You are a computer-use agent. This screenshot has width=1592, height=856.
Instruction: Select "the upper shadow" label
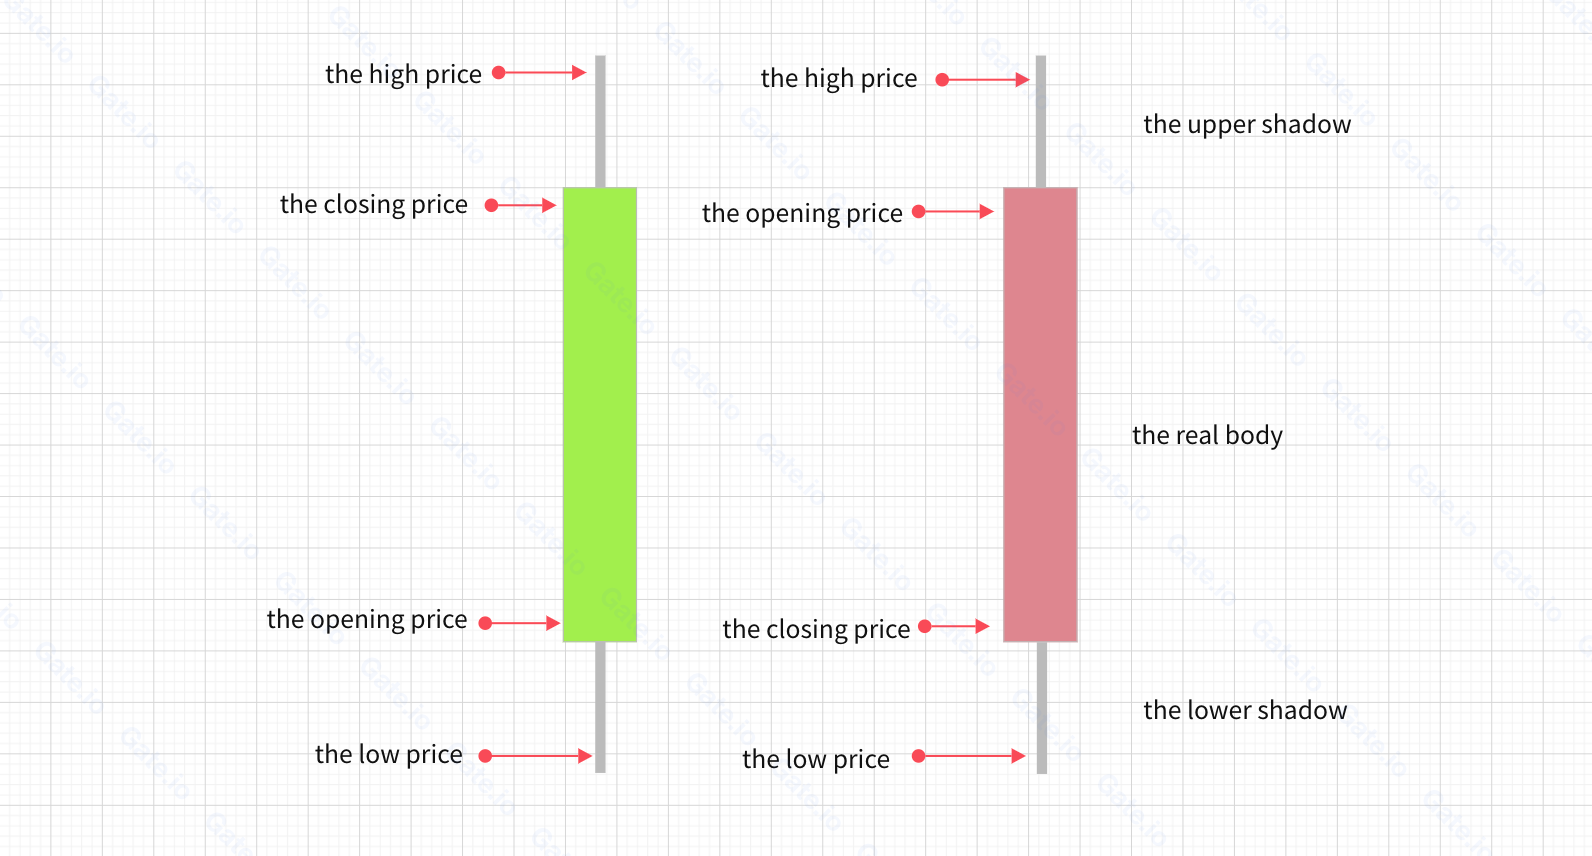[x=1247, y=124]
